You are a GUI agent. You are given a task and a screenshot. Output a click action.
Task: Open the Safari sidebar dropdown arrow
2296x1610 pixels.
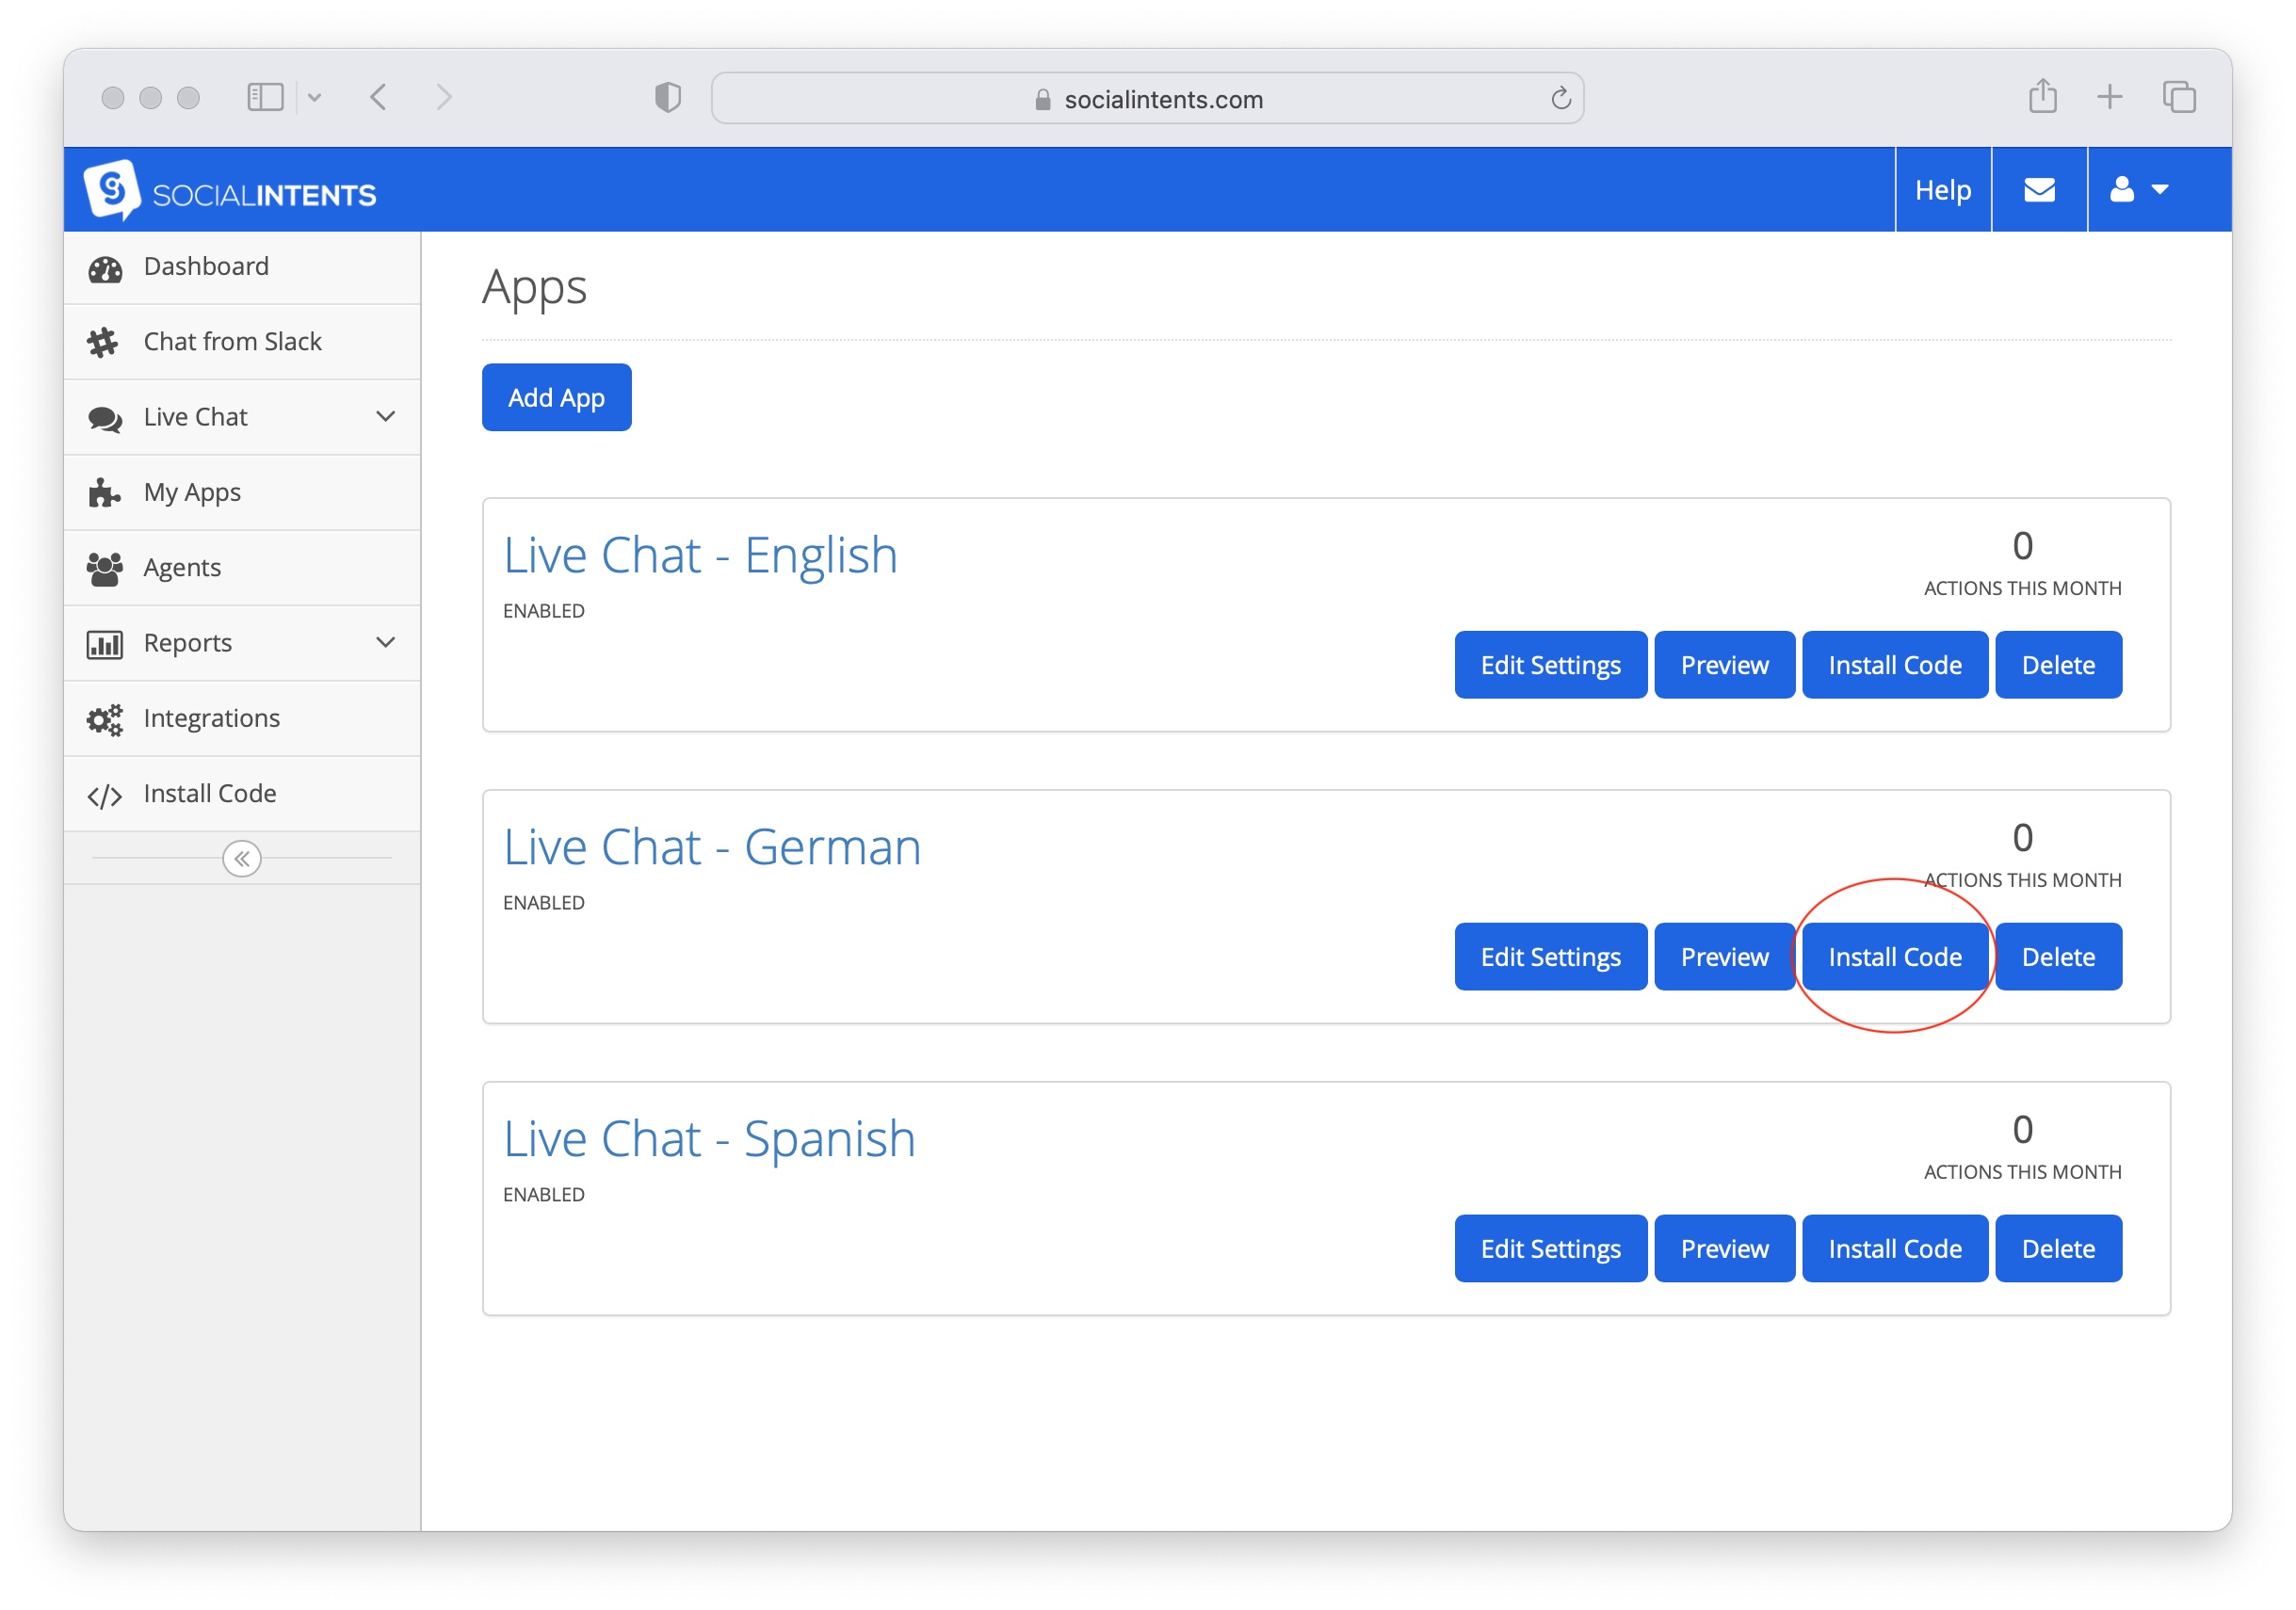tap(314, 98)
